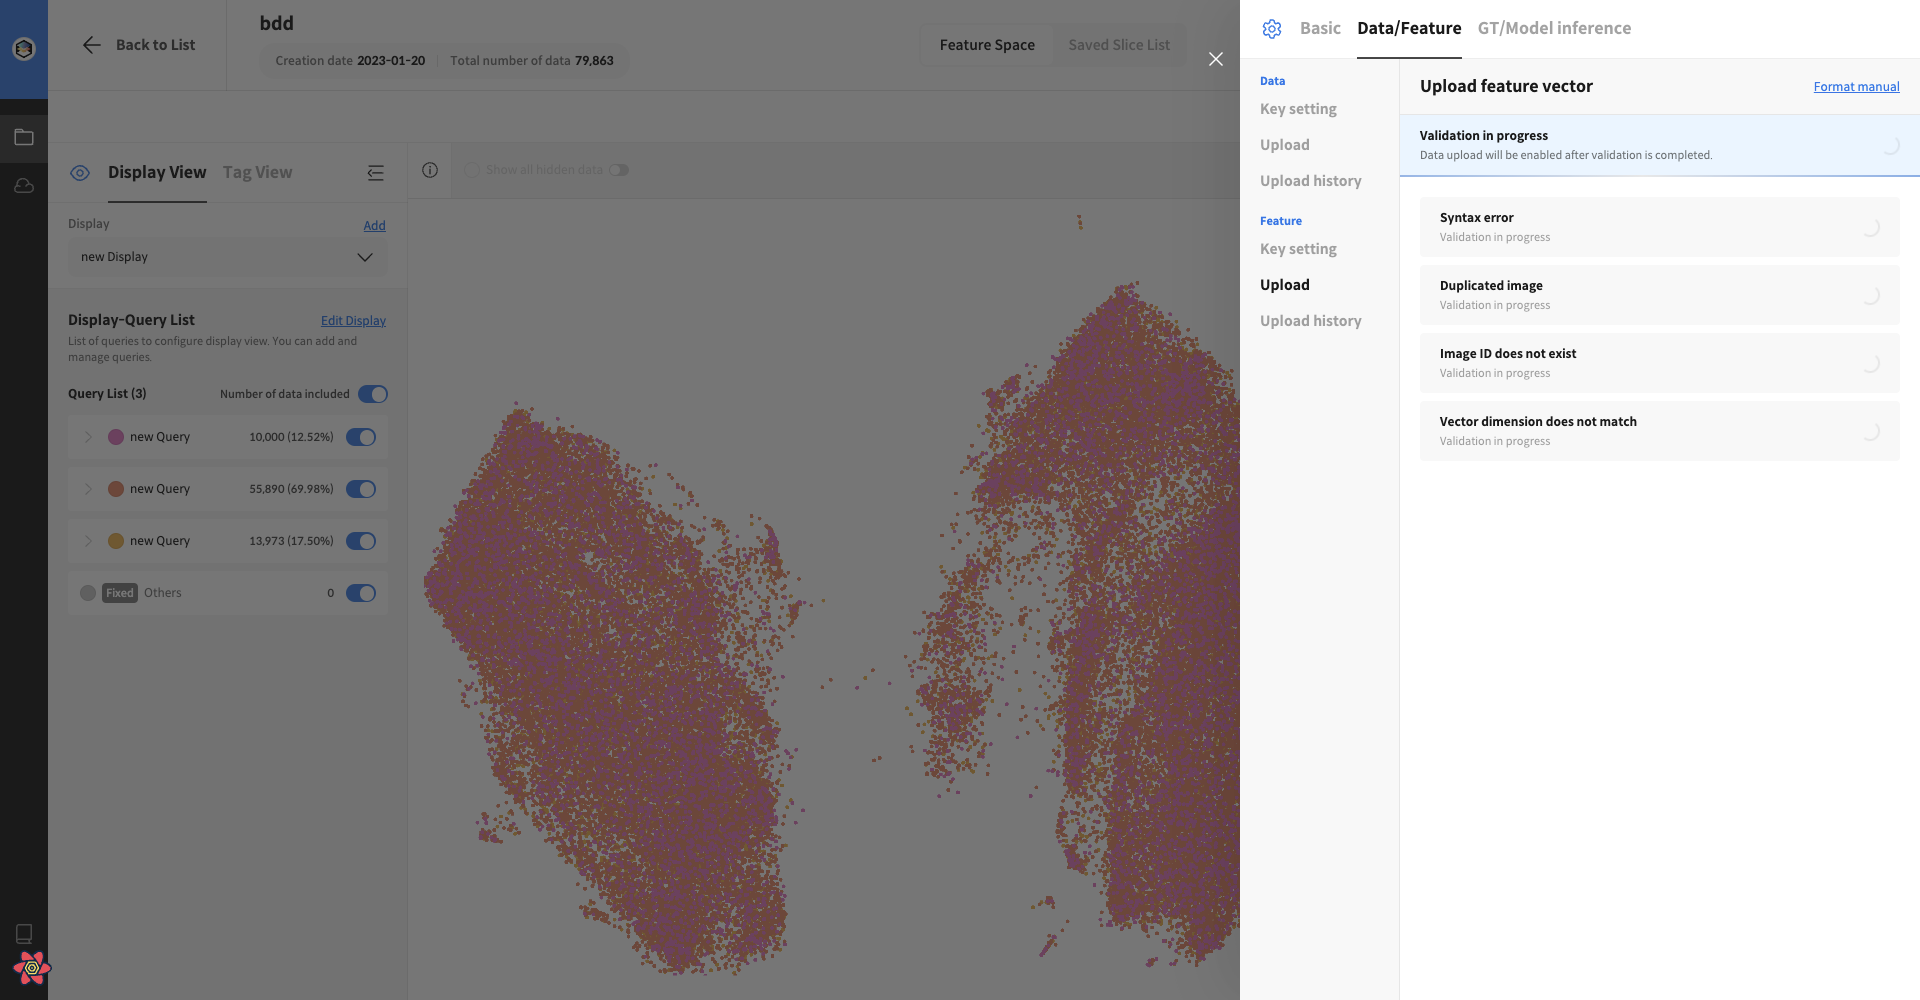Click the Upload feature vector heading
This screenshot has height=1000, width=1920.
(x=1506, y=86)
